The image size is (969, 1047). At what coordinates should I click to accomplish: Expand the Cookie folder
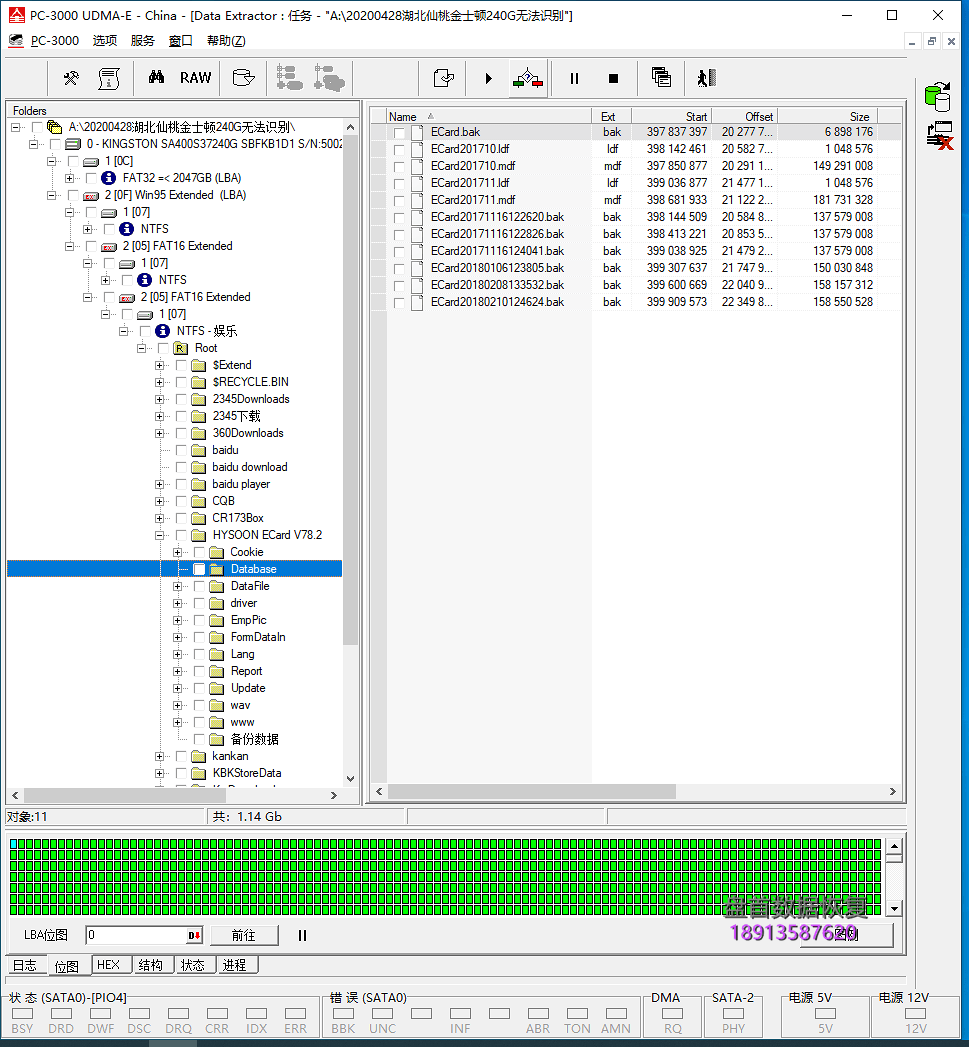[177, 552]
